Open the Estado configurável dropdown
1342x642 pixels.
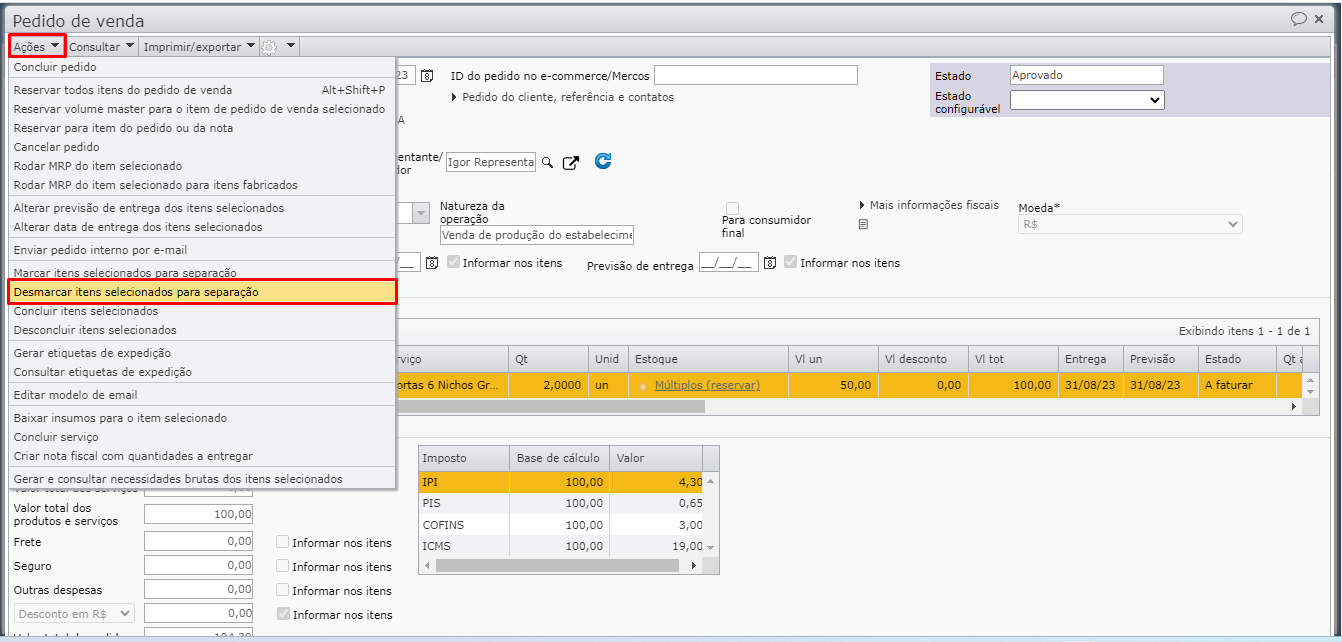tap(1087, 100)
